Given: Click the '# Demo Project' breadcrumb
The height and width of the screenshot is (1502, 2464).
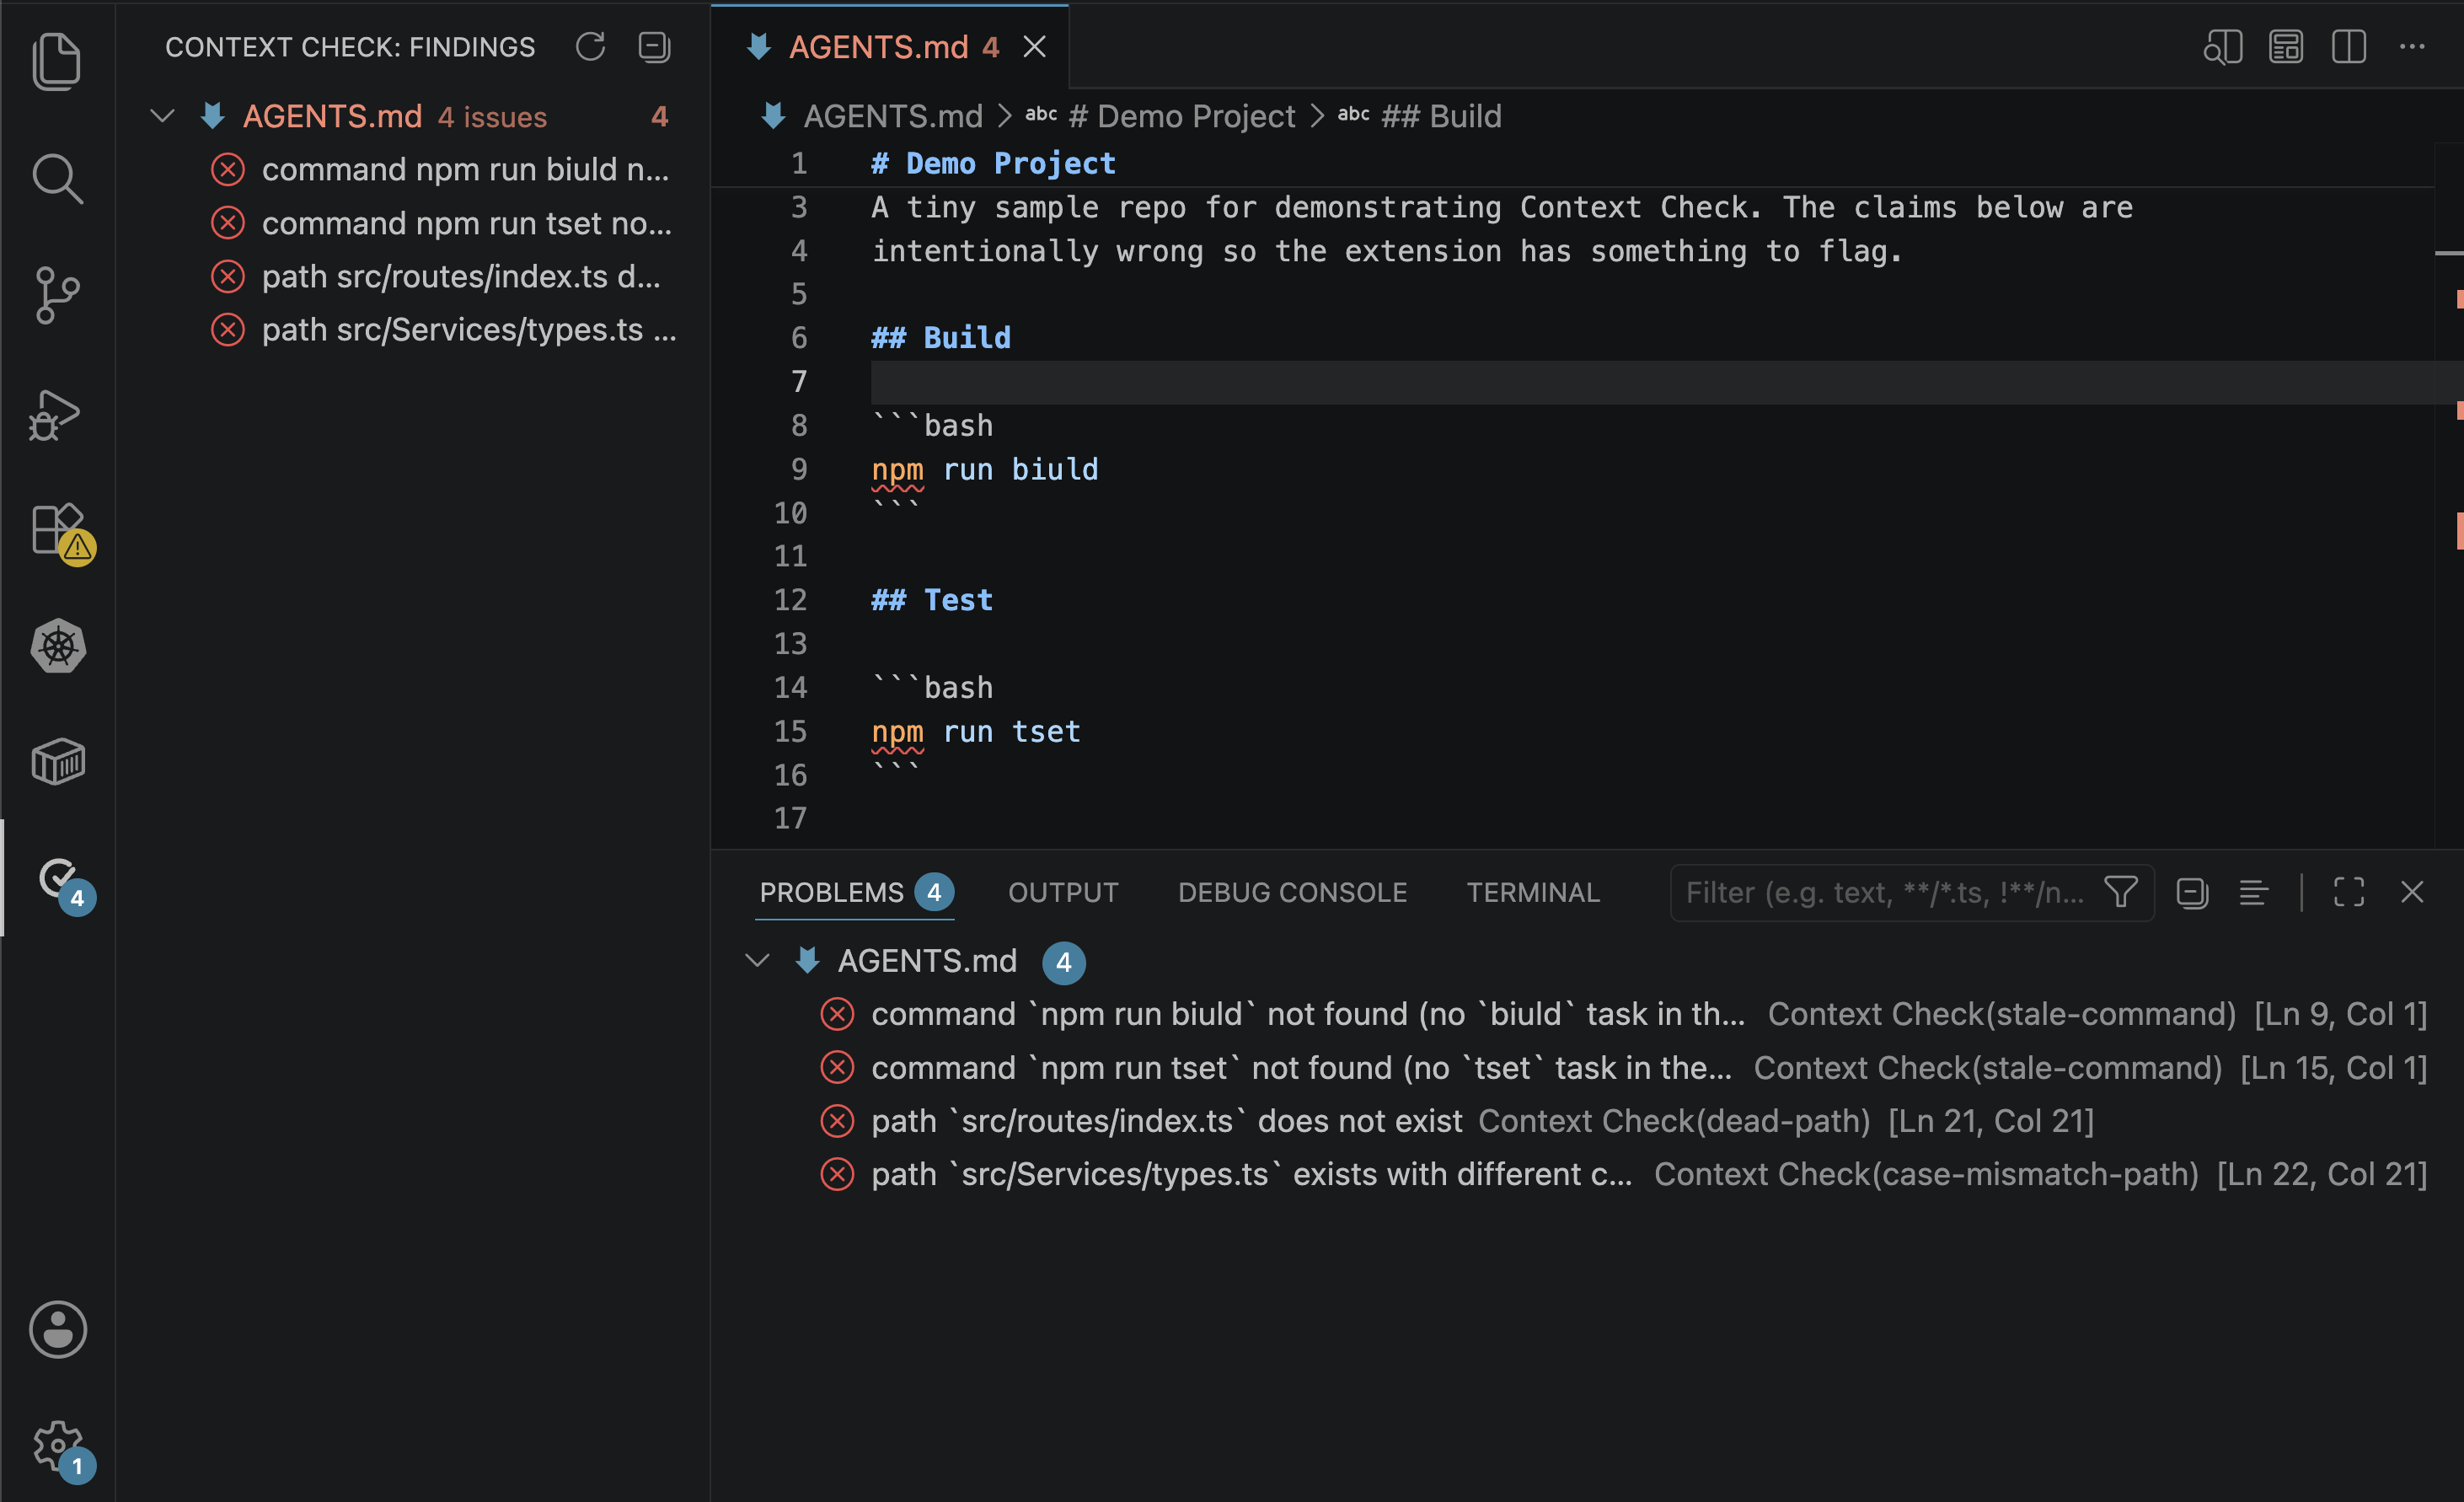Looking at the screenshot, I should (x=1181, y=116).
